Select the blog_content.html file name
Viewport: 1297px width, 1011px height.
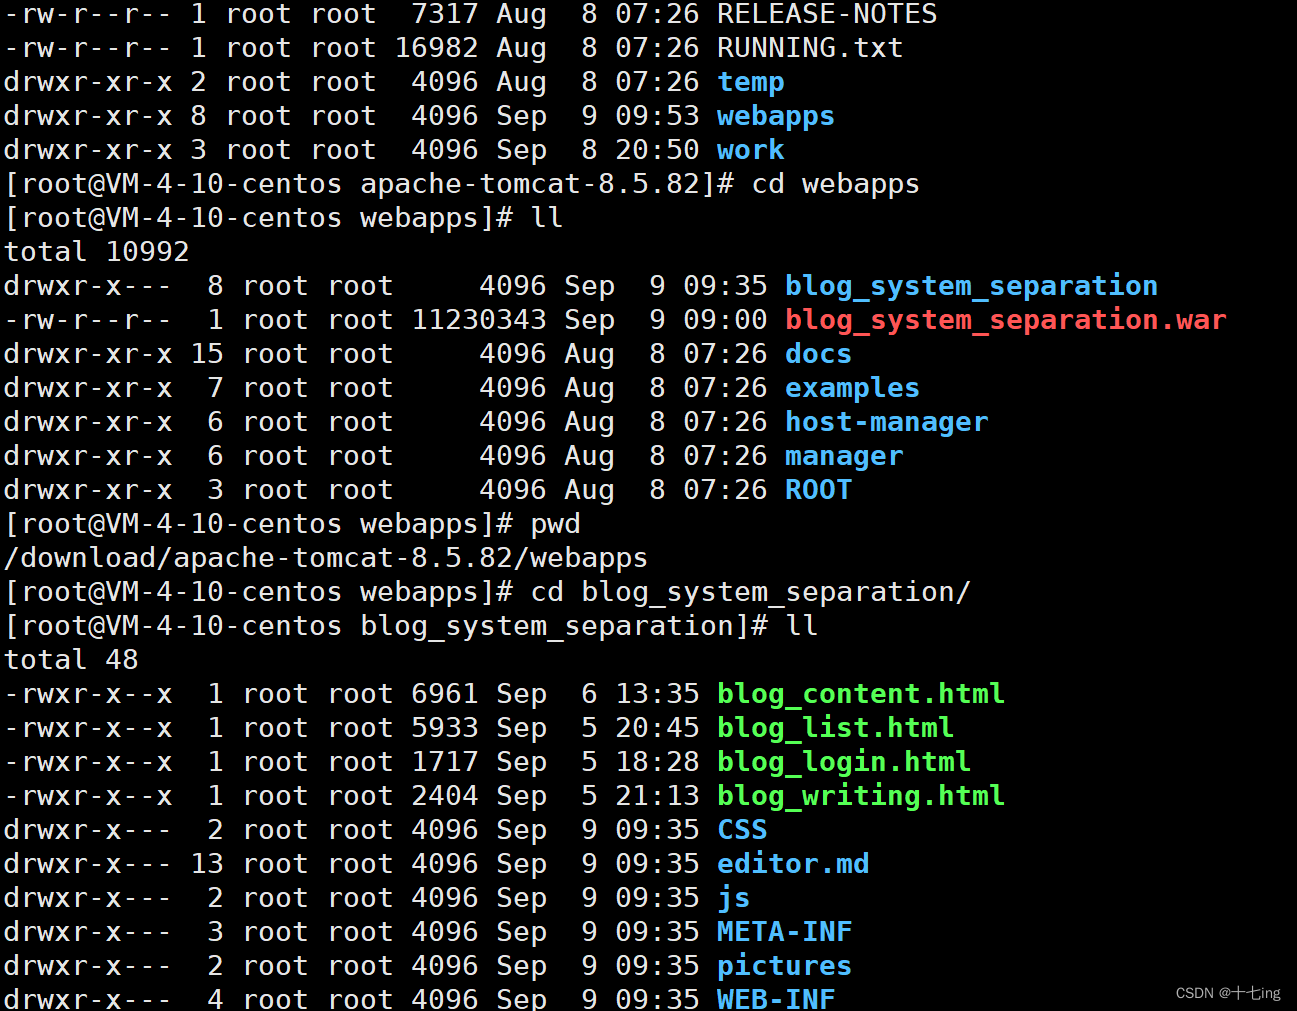(860, 694)
